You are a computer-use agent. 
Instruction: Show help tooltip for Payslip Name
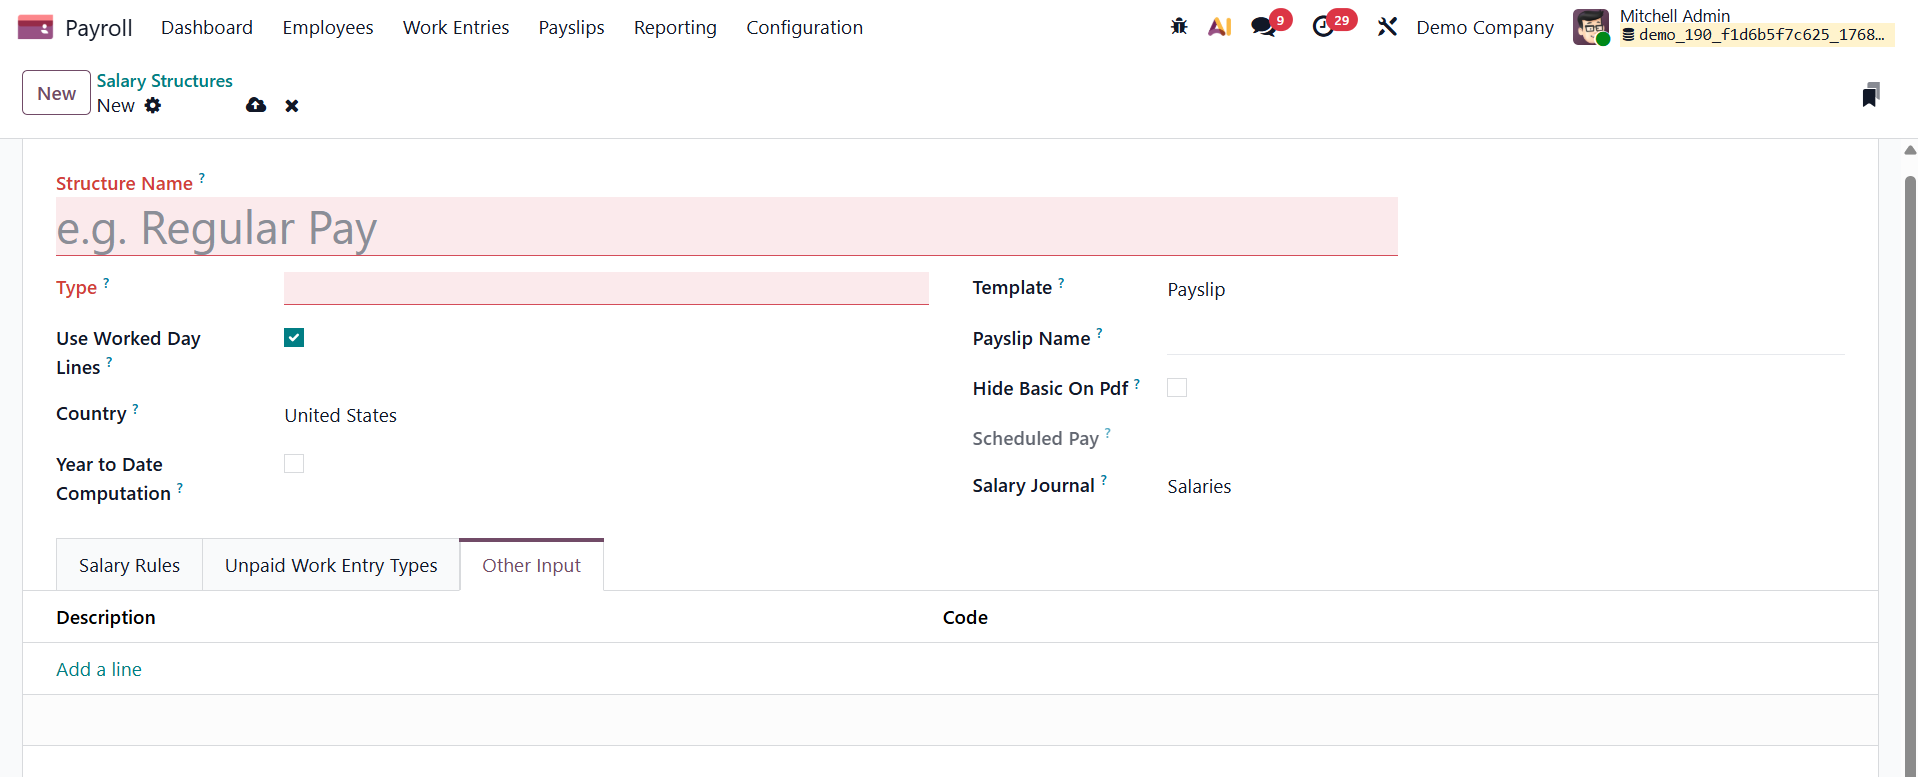pyautogui.click(x=1099, y=333)
